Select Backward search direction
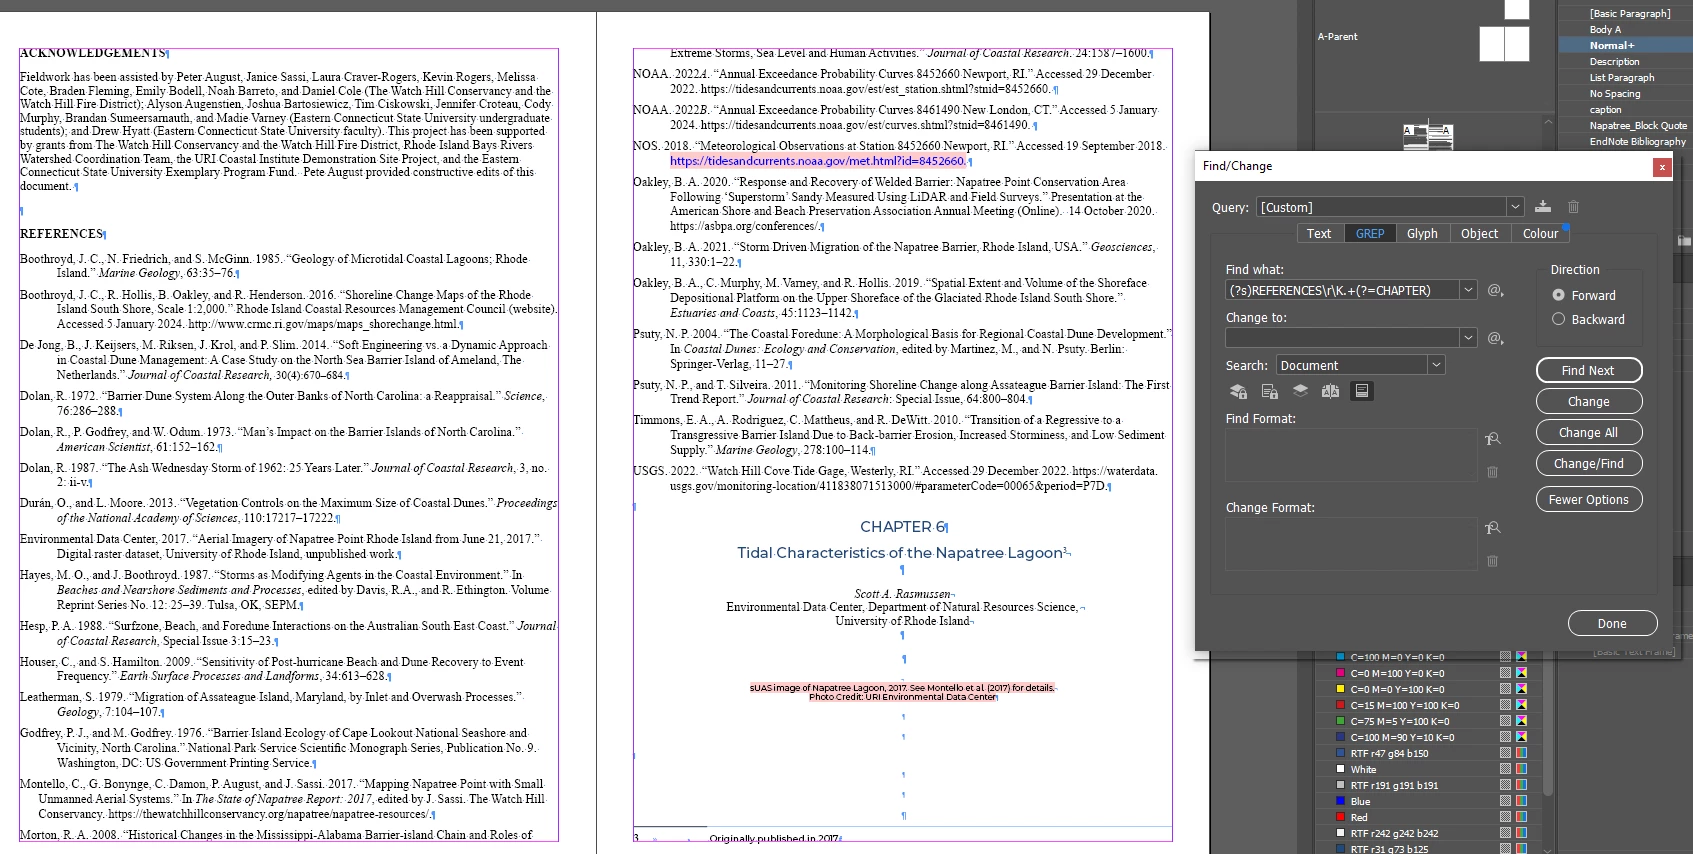The image size is (1693, 854). pos(1558,319)
